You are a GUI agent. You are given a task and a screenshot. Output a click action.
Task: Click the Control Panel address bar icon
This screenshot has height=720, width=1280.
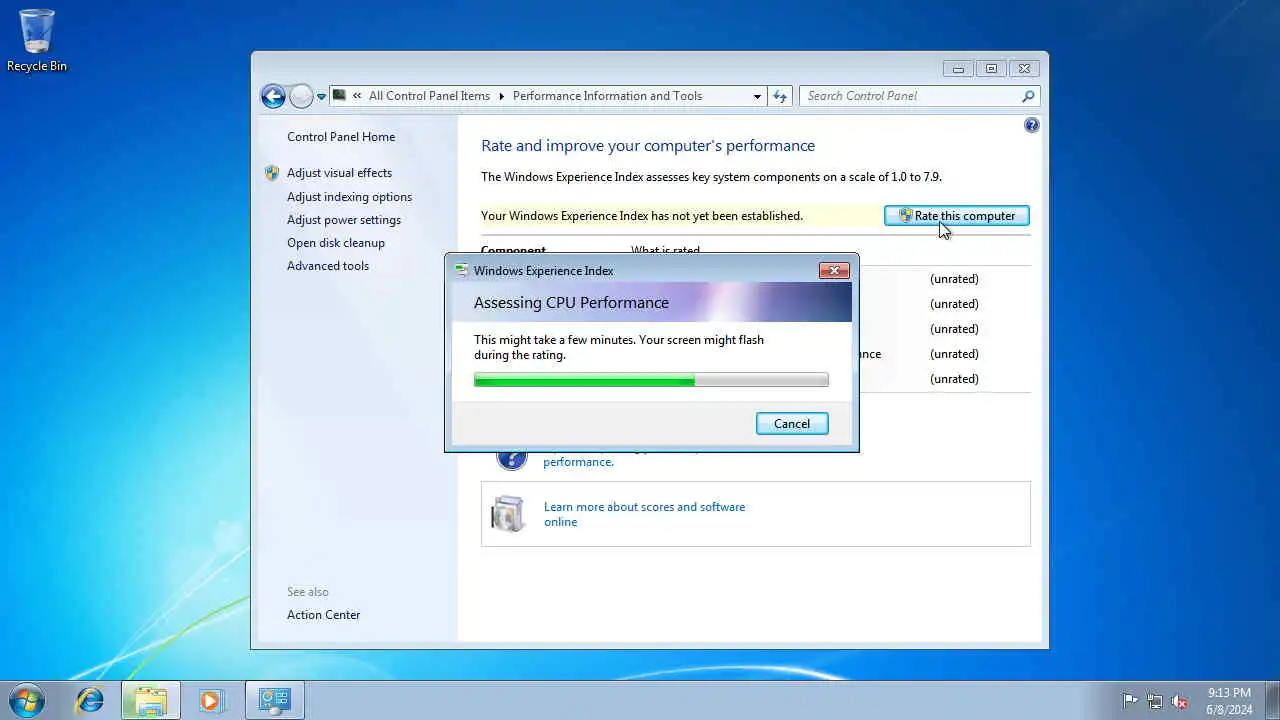click(x=340, y=96)
